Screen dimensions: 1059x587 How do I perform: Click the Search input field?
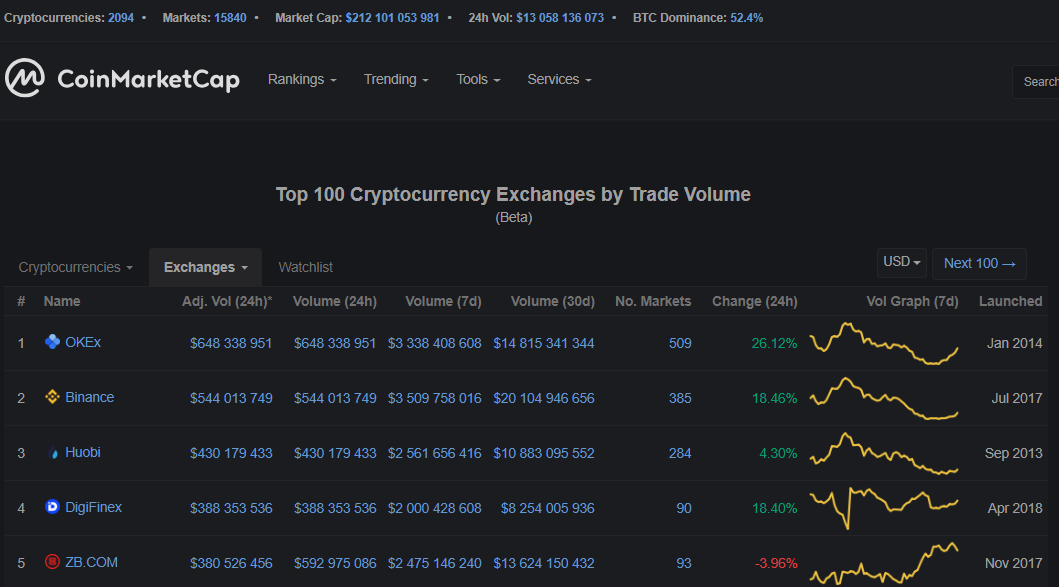(x=1035, y=82)
